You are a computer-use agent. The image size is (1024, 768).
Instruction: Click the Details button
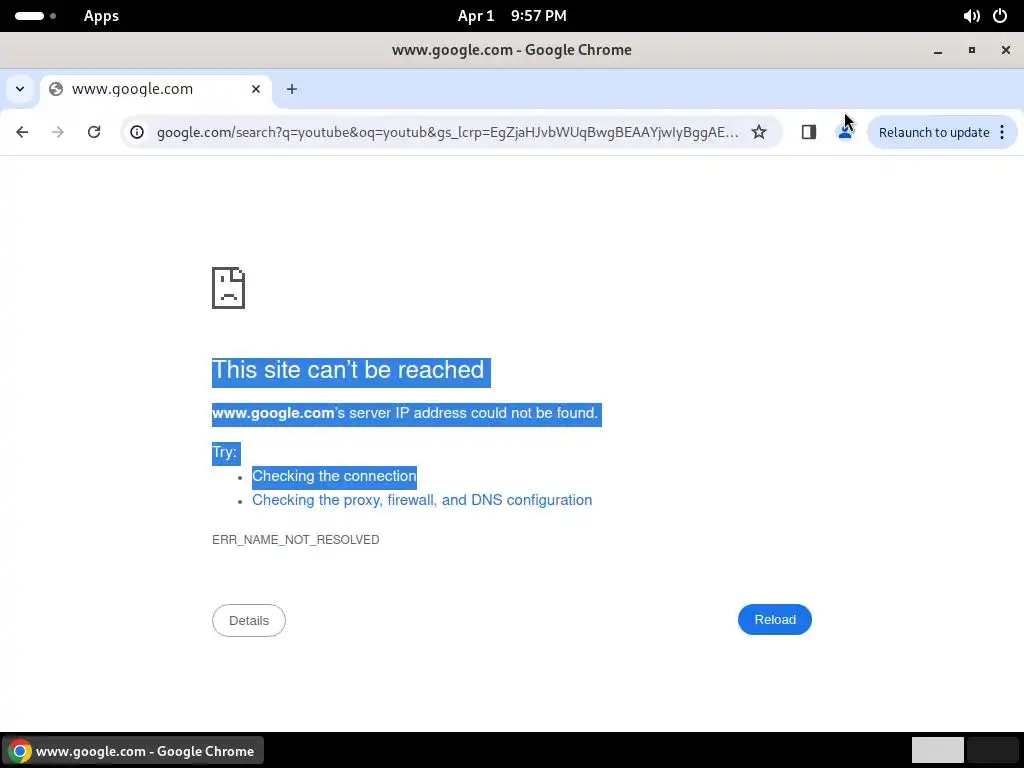(249, 620)
